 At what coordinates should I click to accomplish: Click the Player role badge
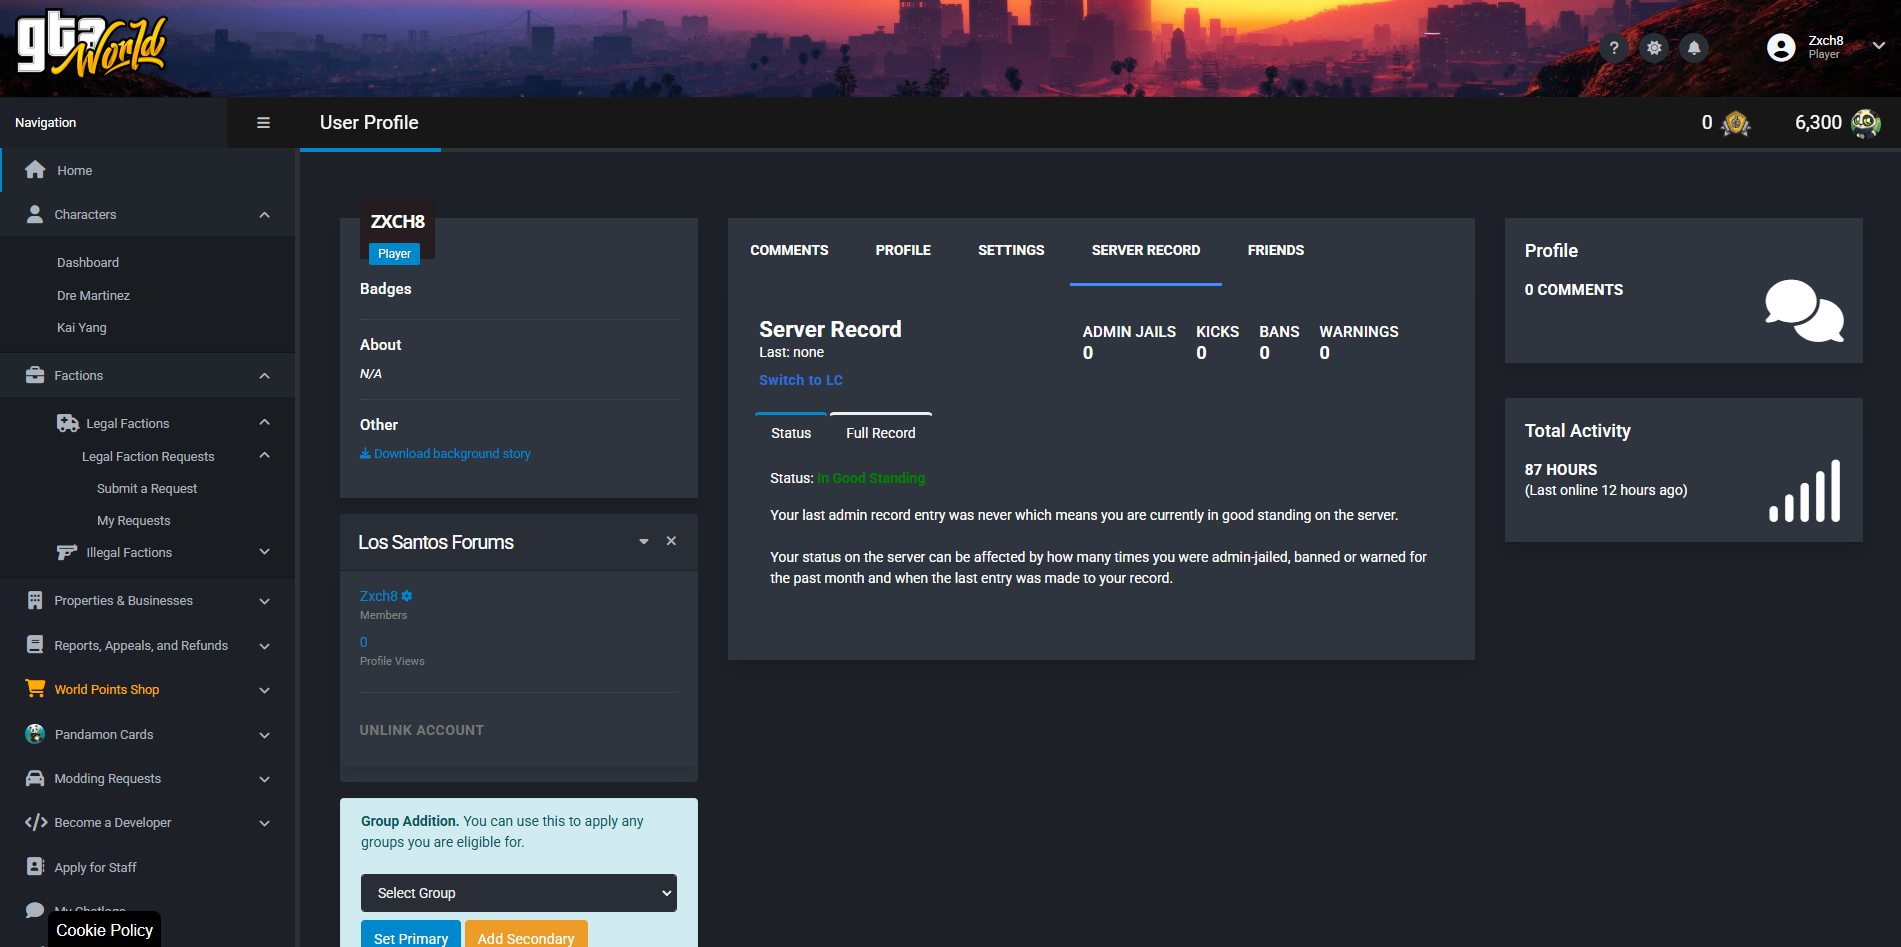point(394,254)
